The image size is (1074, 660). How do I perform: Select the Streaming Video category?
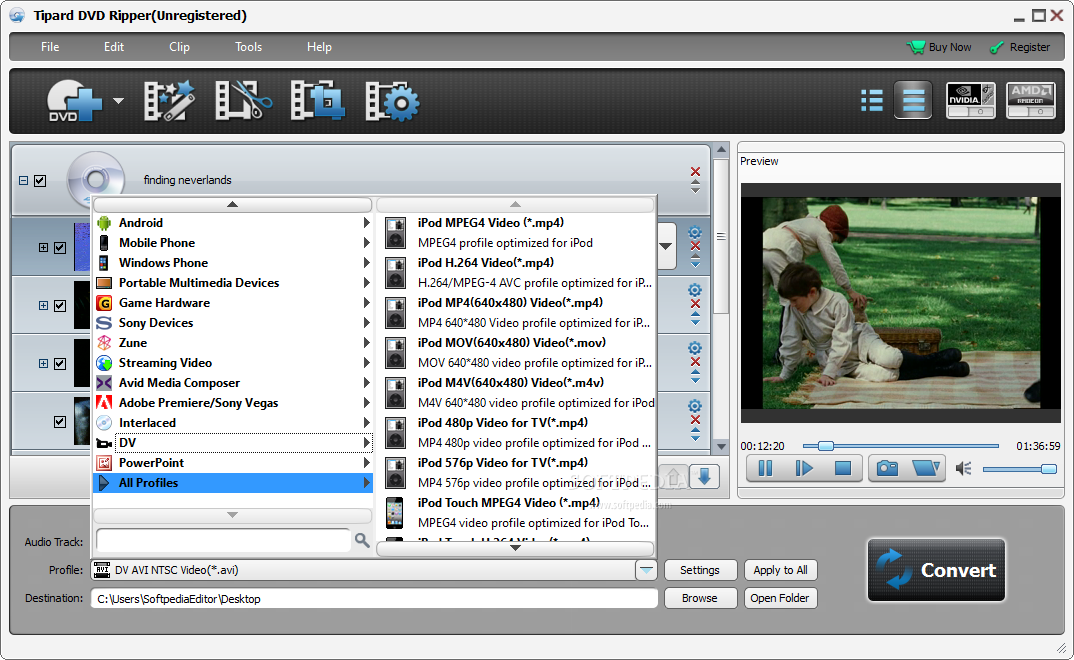[233, 363]
